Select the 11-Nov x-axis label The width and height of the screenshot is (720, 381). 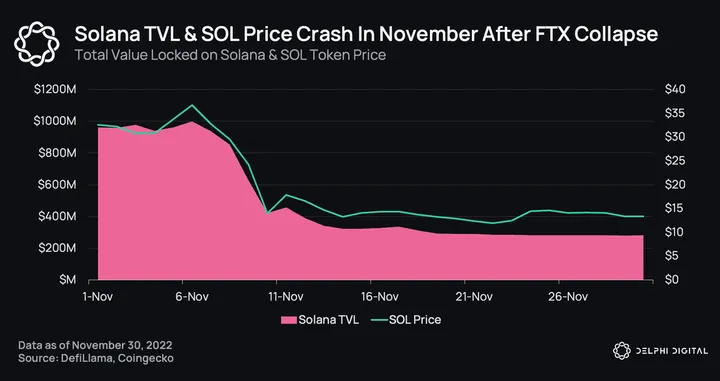pyautogui.click(x=286, y=297)
